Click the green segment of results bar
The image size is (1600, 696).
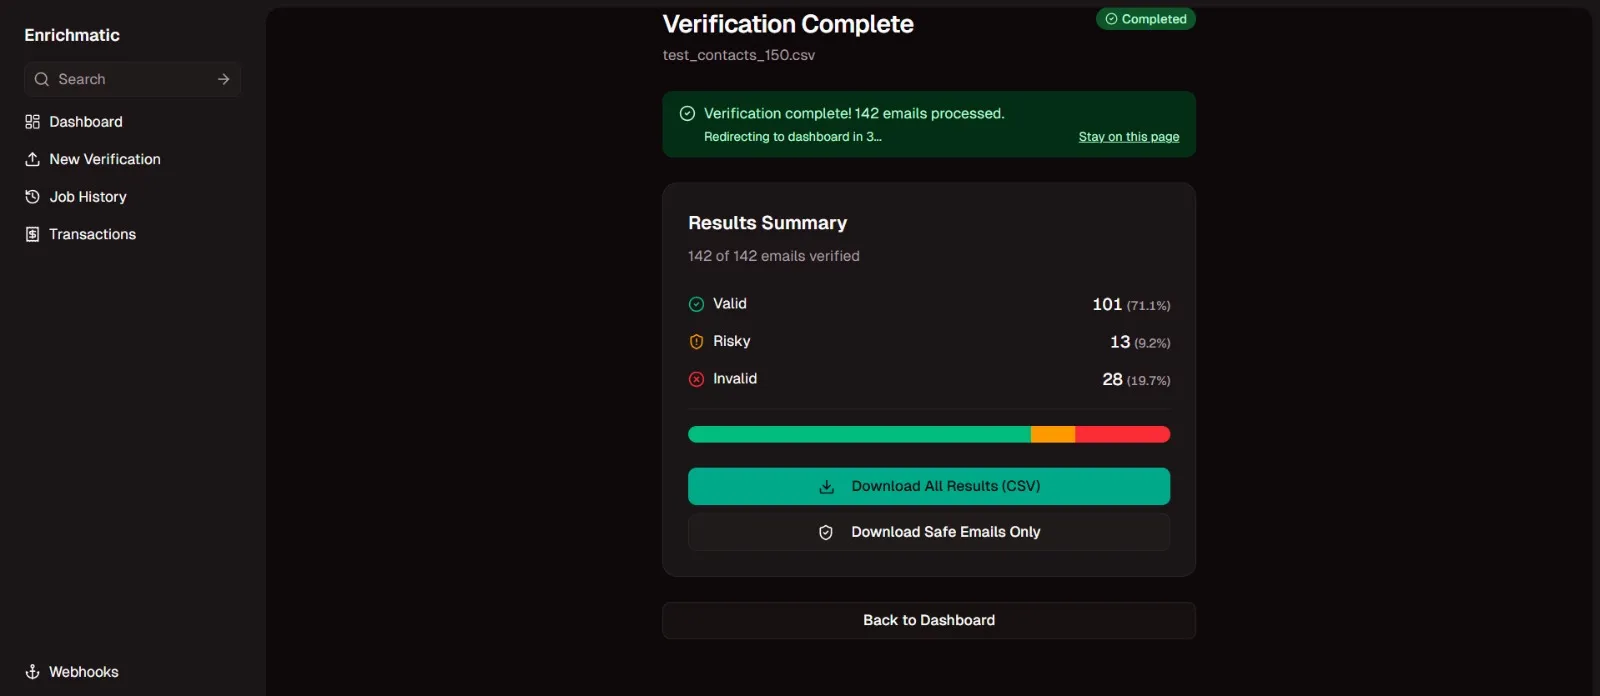(x=858, y=434)
